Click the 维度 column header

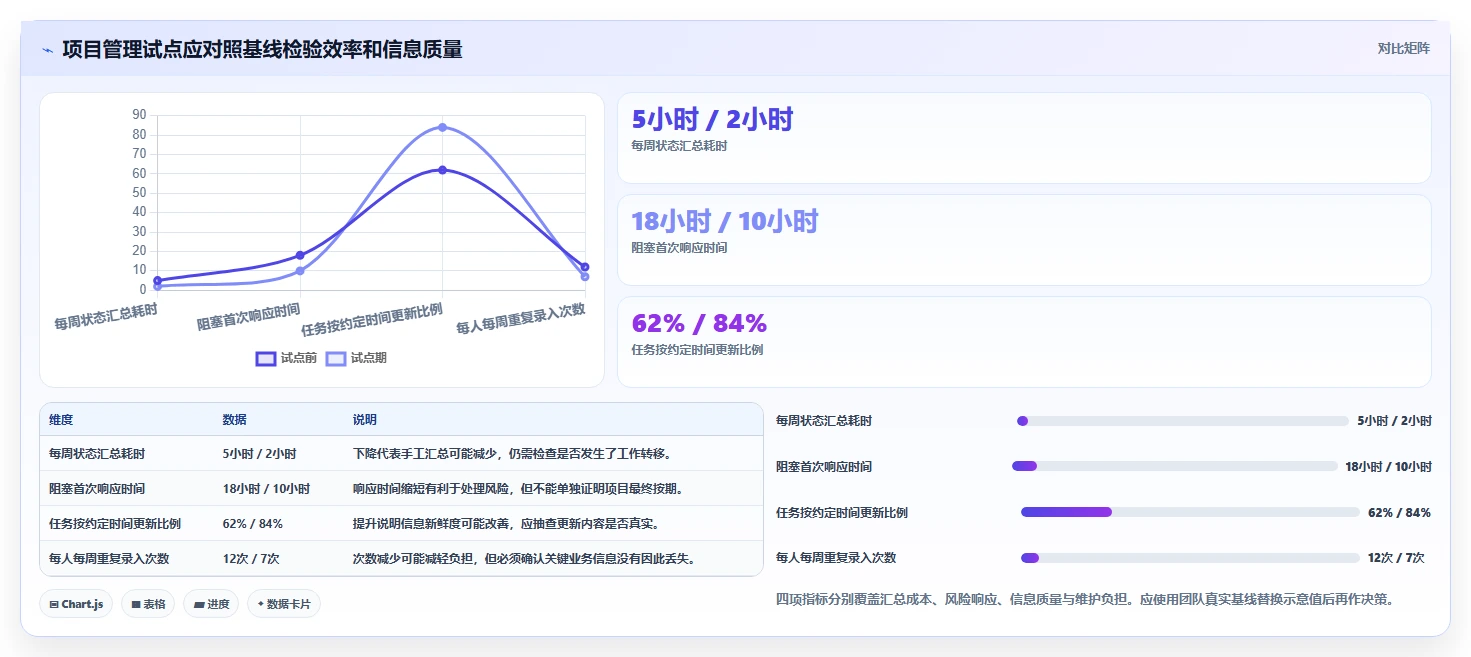pyautogui.click(x=61, y=420)
